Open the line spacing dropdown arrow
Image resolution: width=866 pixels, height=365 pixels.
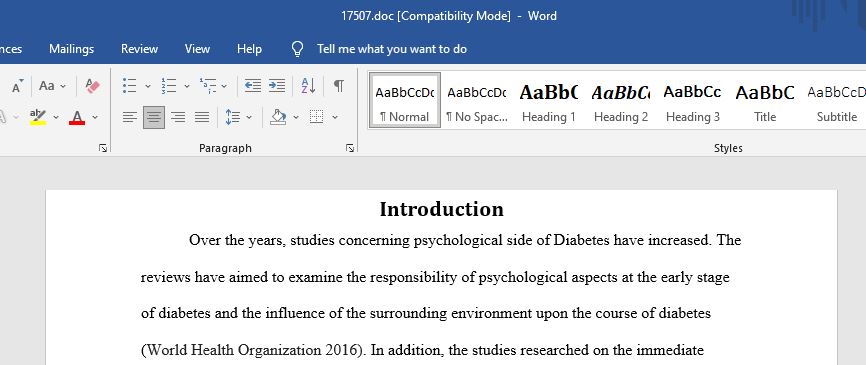click(x=249, y=117)
